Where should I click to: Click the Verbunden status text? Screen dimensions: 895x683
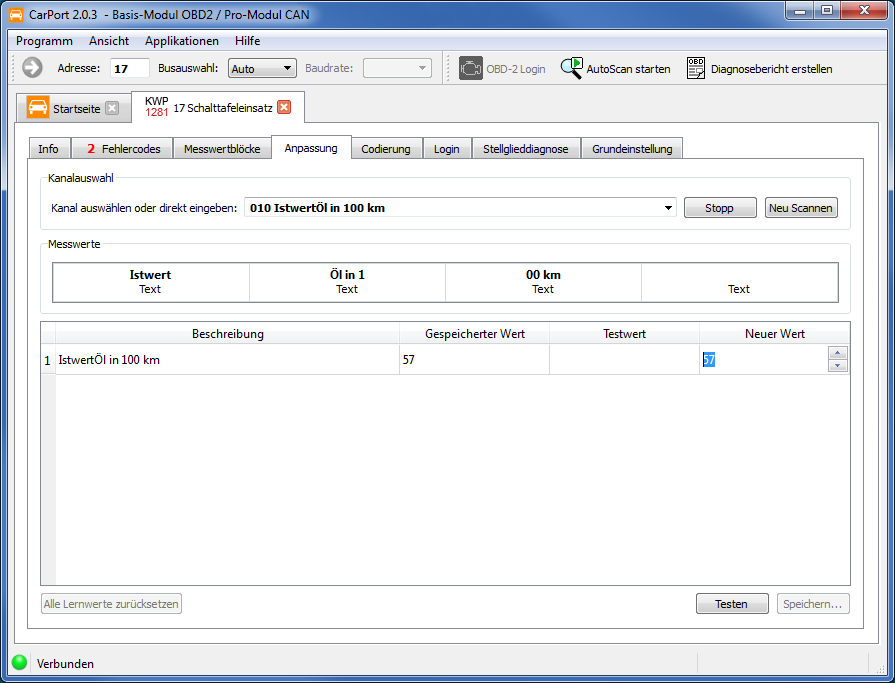65,664
